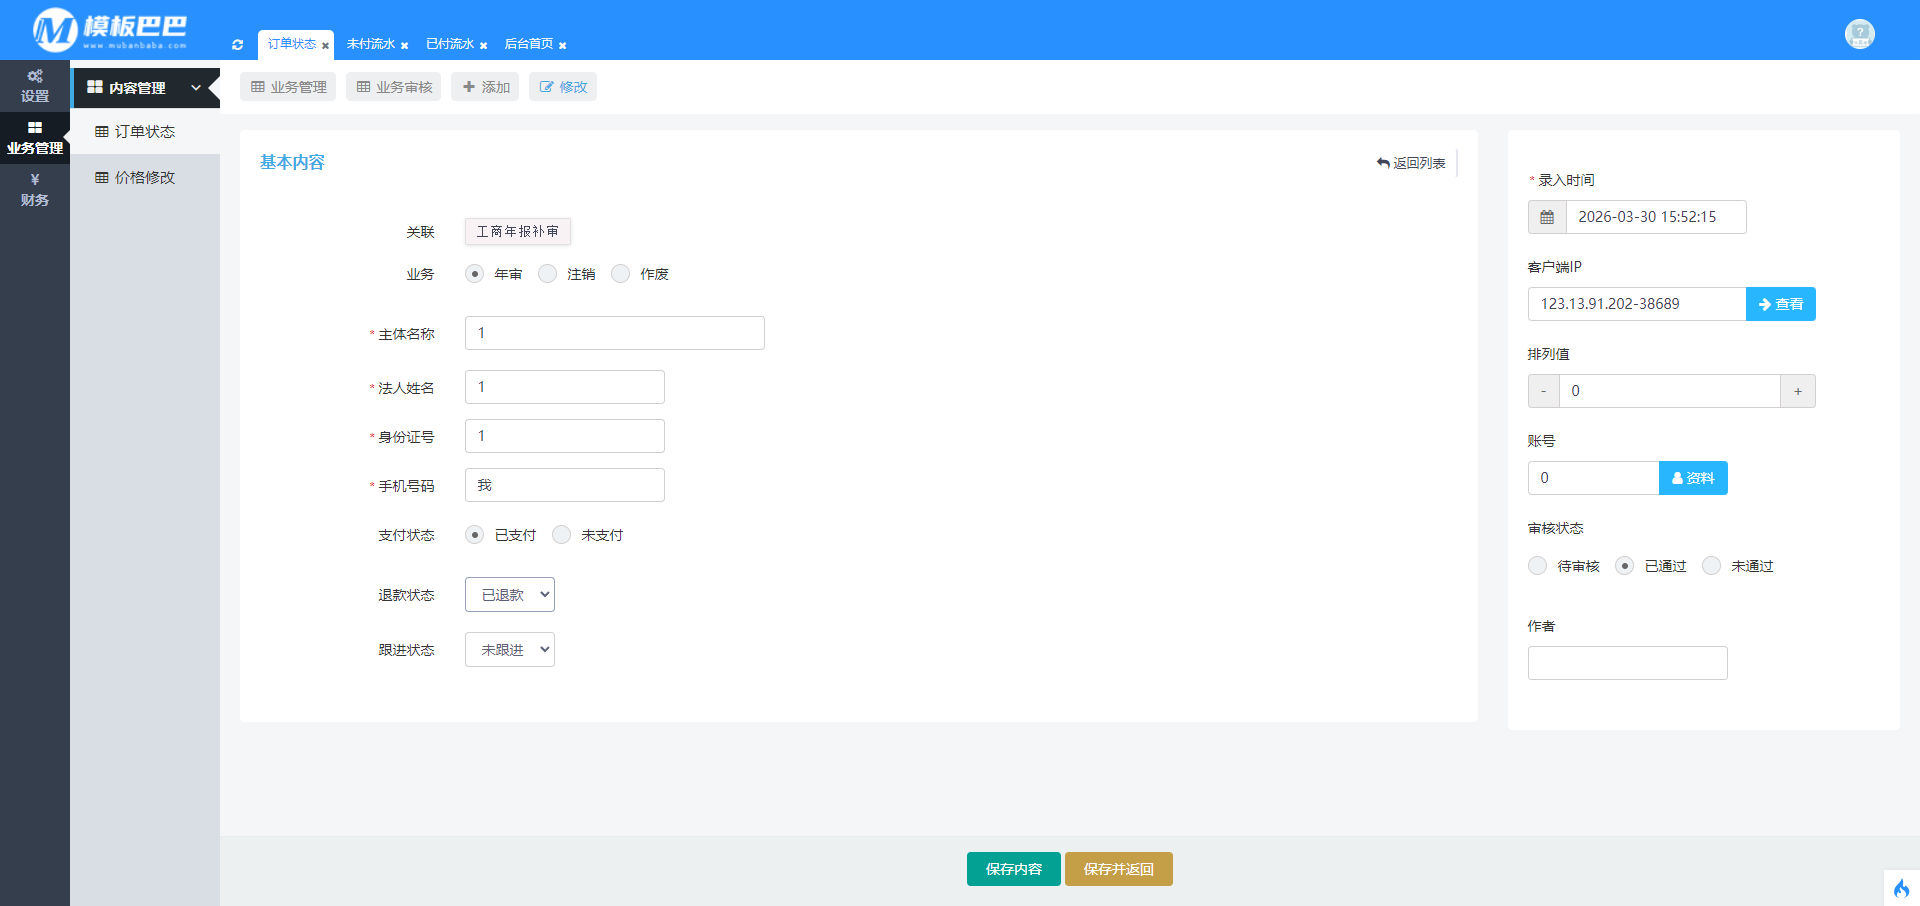Open 价格修改 in the side menu

click(144, 178)
